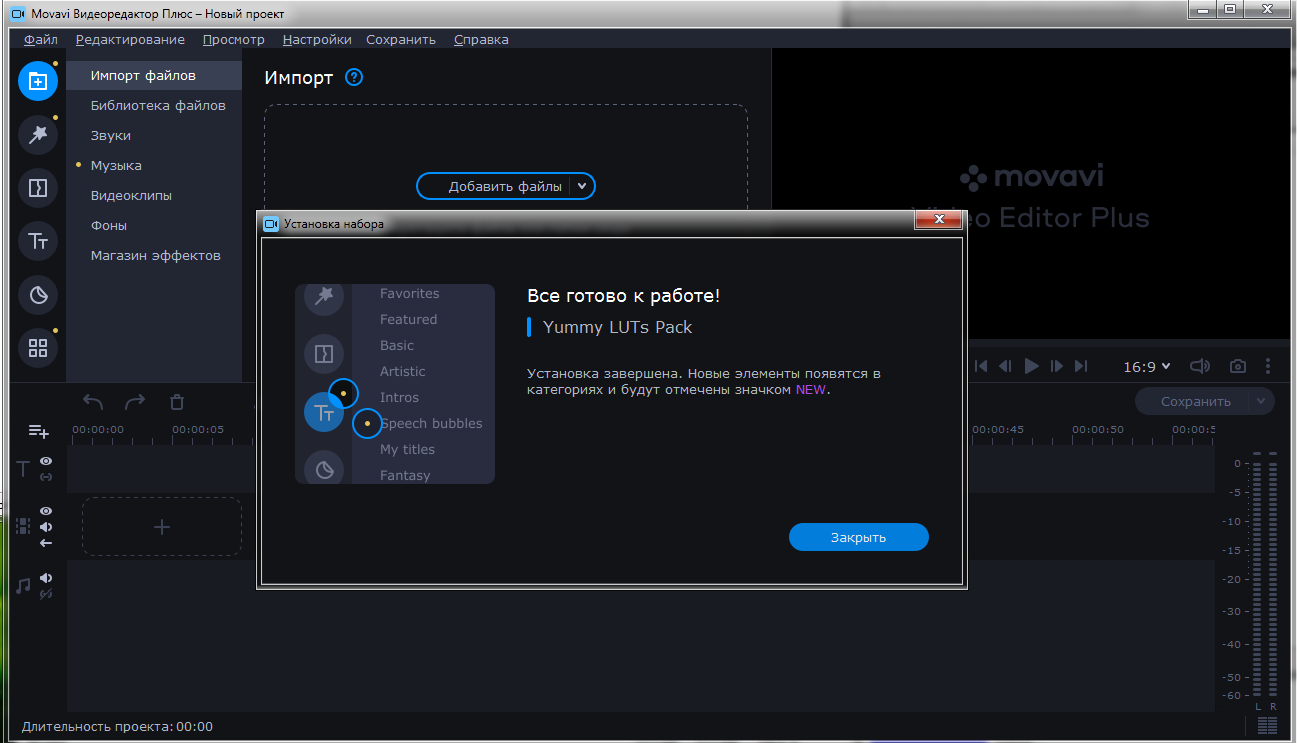Step back one frame in player
1297x743 pixels.
click(1006, 367)
